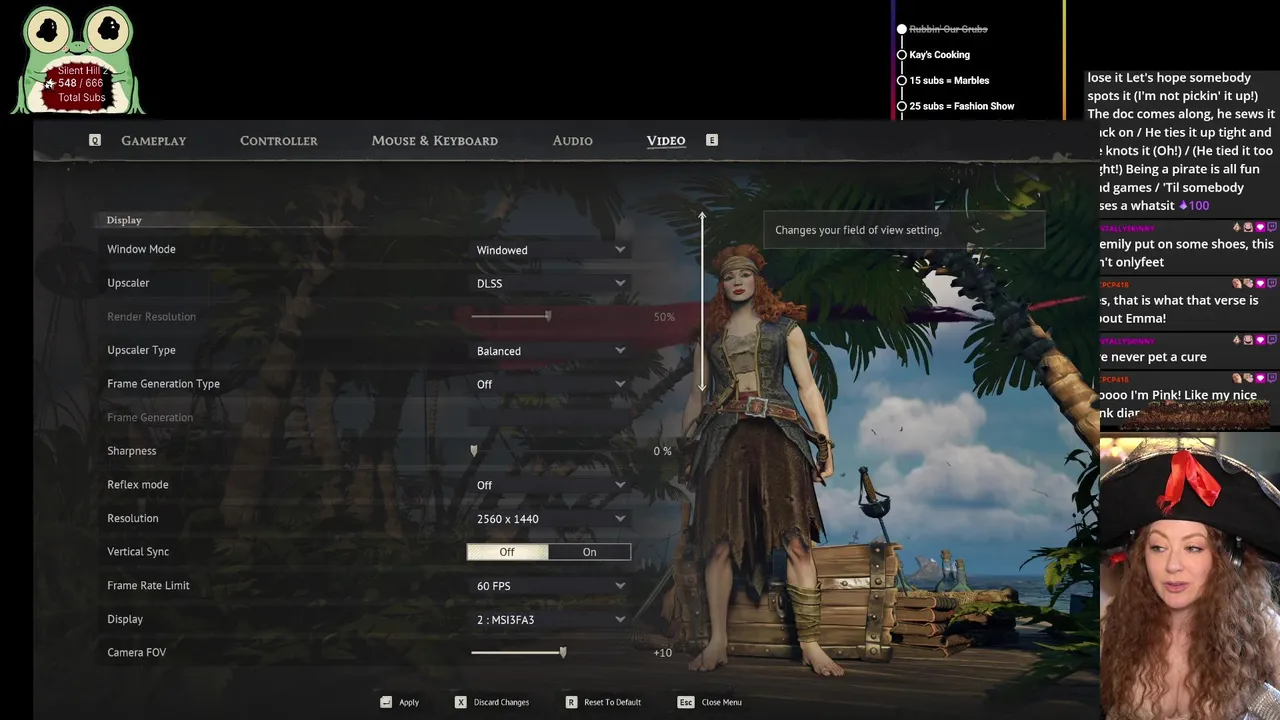
Task: Set Vertical Sync to On
Action: [x=589, y=552]
